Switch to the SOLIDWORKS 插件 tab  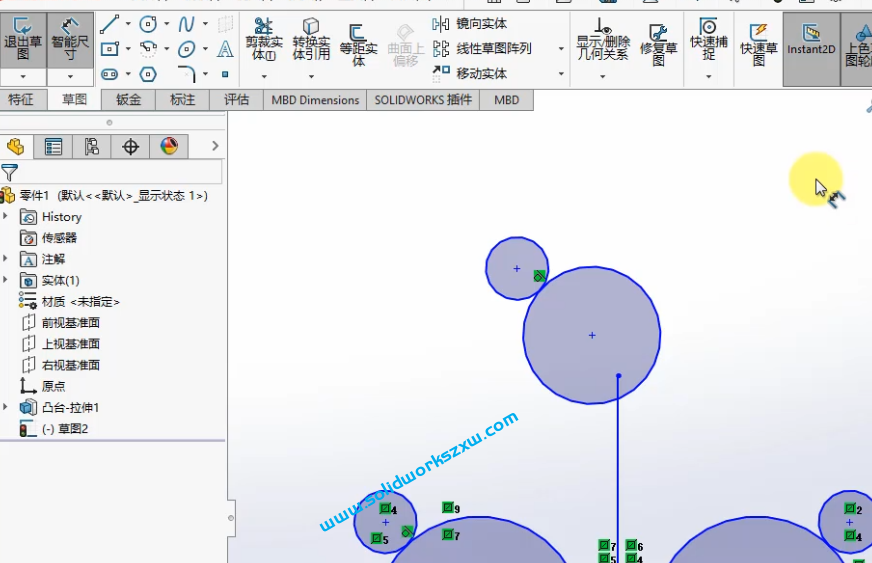tap(423, 100)
